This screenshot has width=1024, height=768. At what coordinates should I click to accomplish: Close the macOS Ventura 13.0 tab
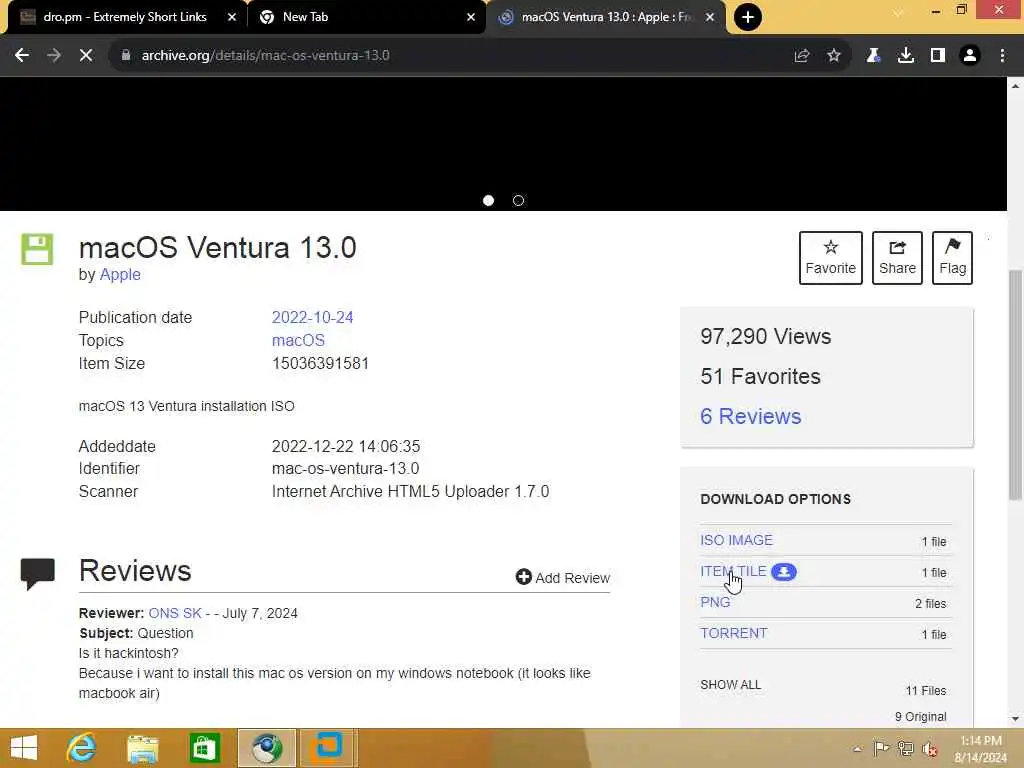tap(710, 17)
